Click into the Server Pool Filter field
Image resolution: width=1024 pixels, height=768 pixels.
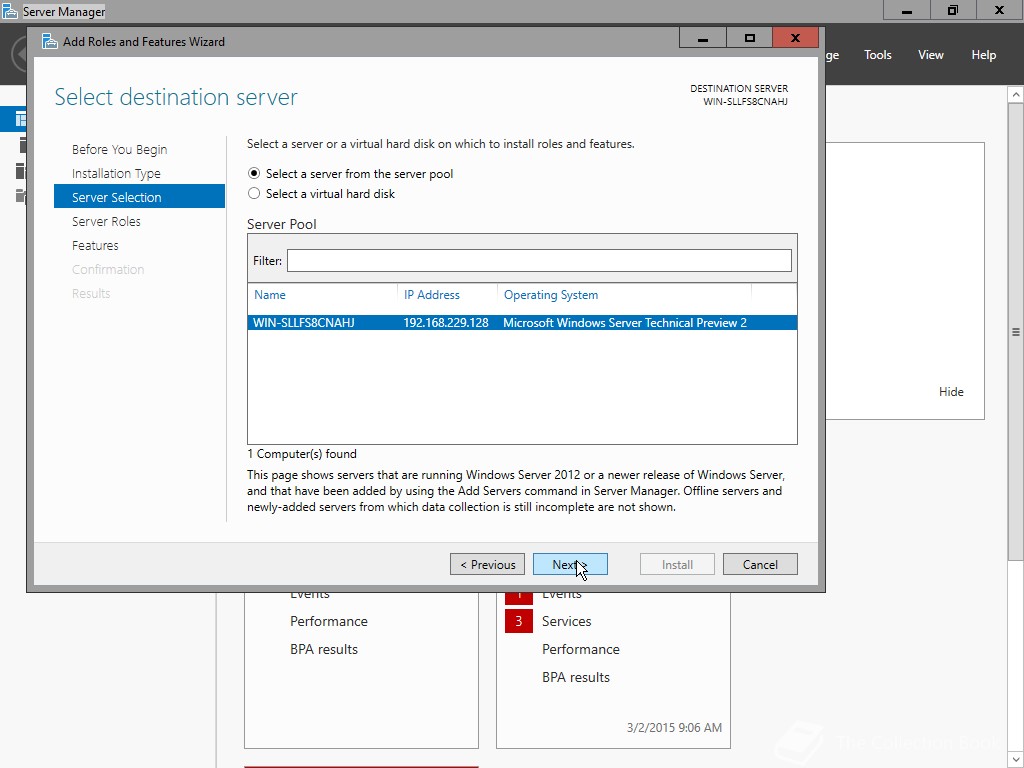click(x=539, y=261)
